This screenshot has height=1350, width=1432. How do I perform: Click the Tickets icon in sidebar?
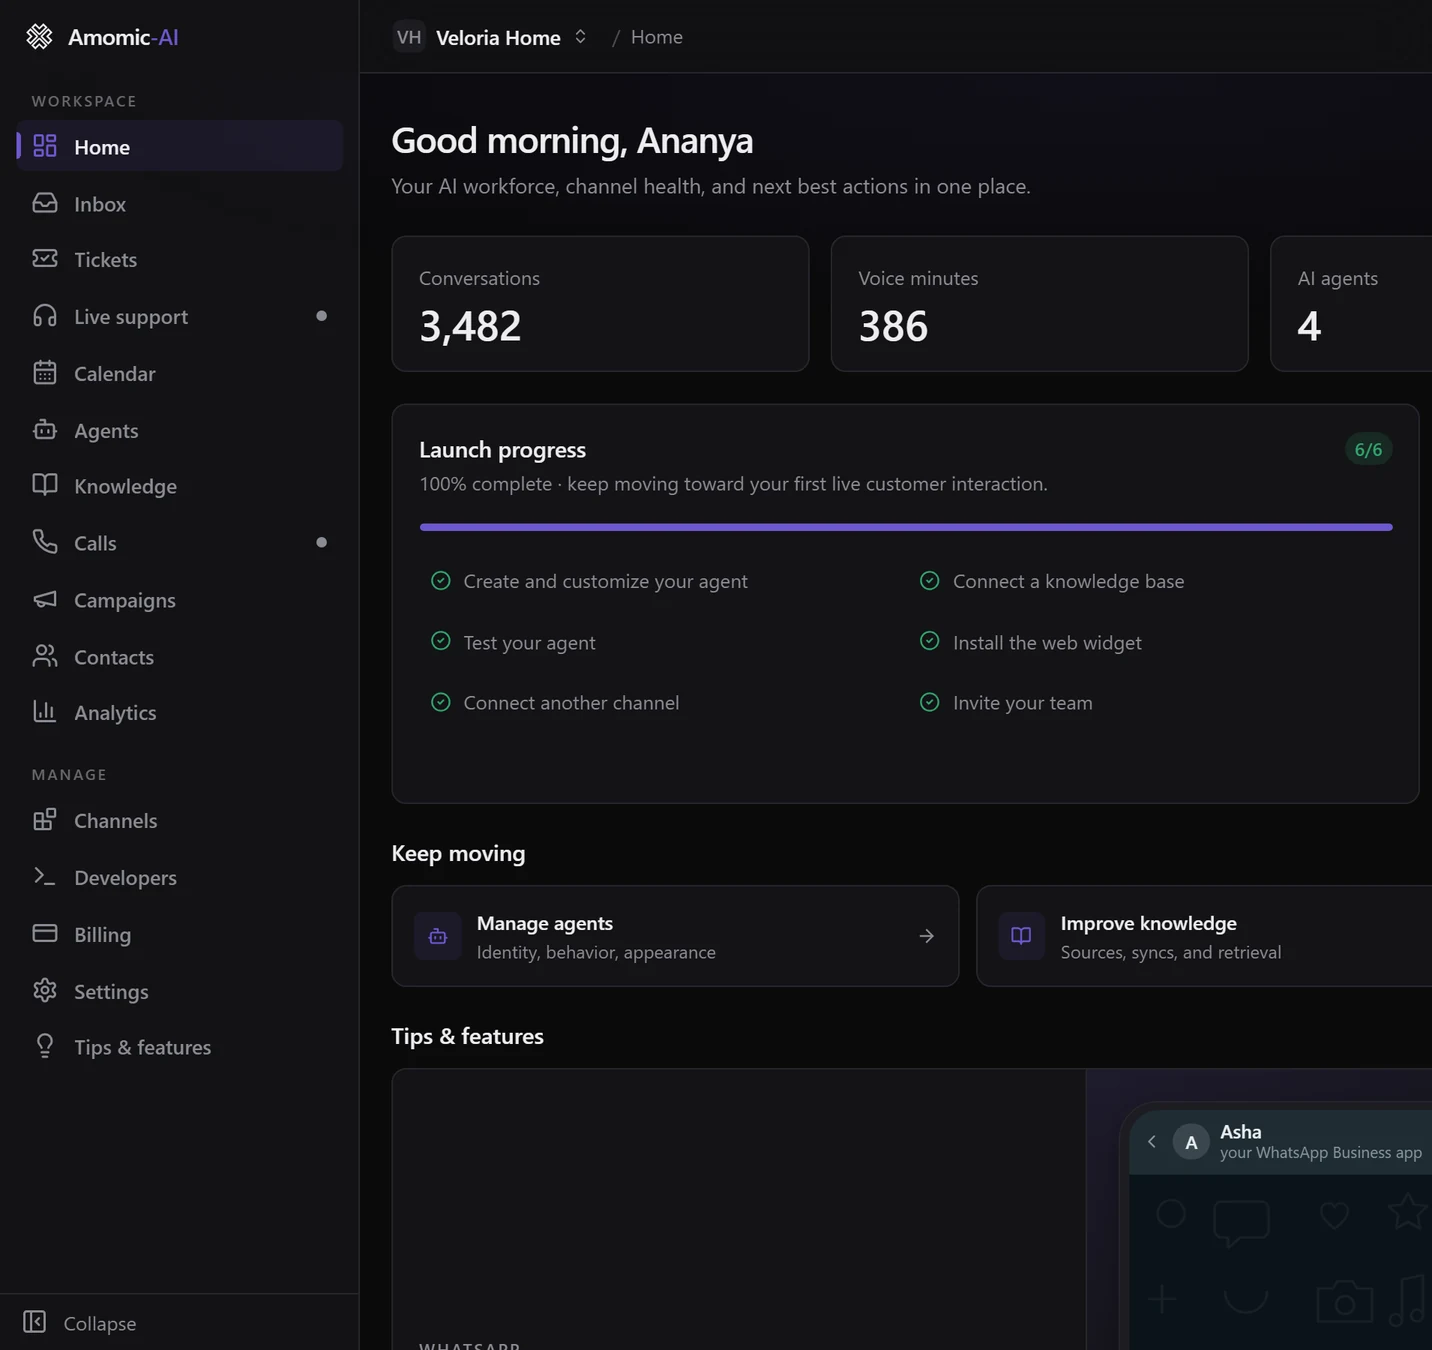click(x=45, y=259)
